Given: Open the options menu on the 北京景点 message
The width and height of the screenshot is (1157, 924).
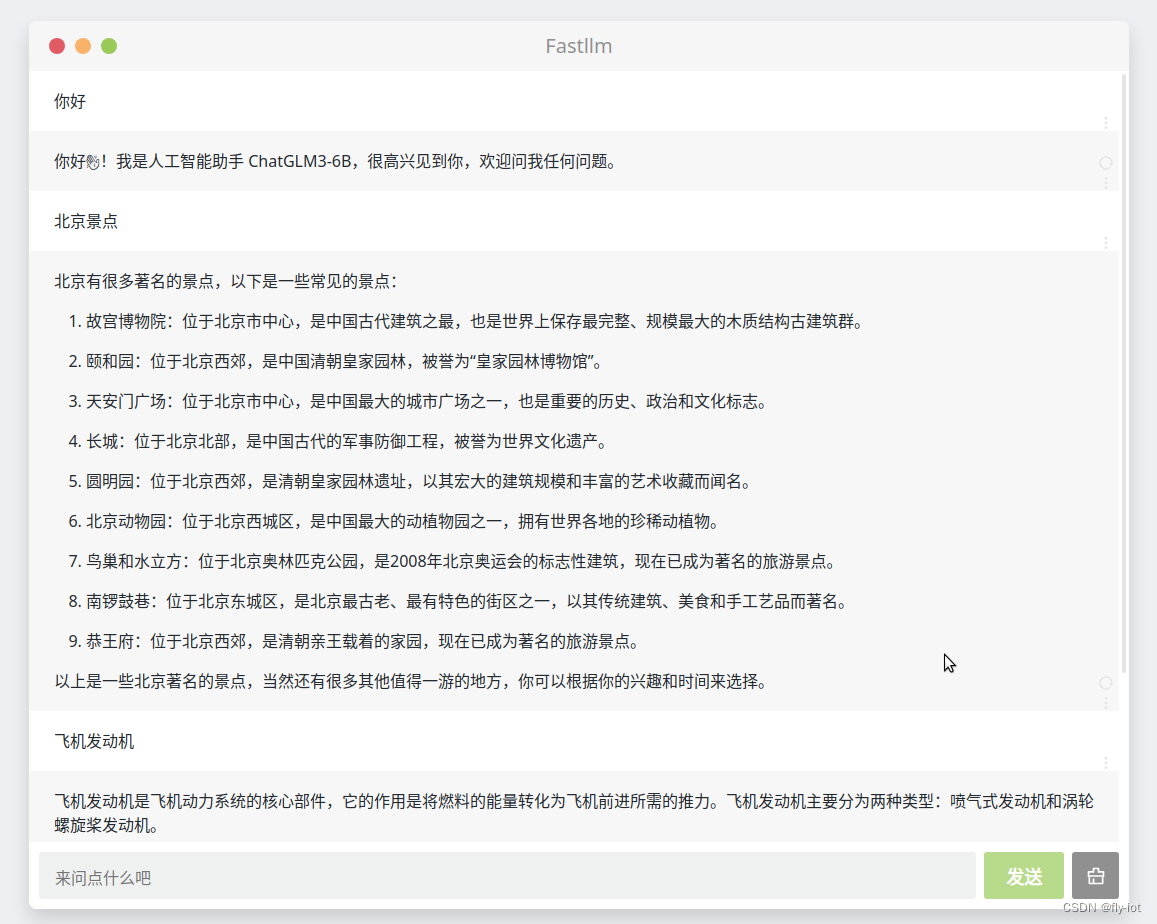Looking at the screenshot, I should (x=1105, y=243).
